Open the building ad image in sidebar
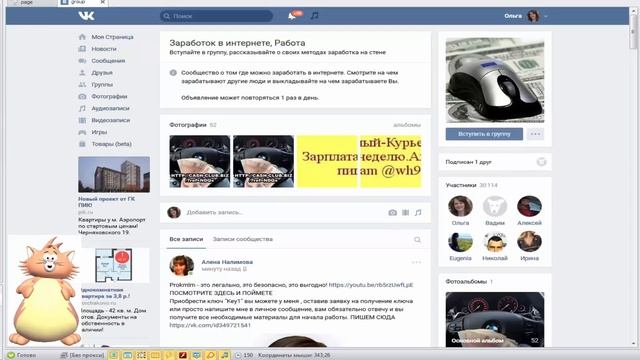 click(114, 174)
